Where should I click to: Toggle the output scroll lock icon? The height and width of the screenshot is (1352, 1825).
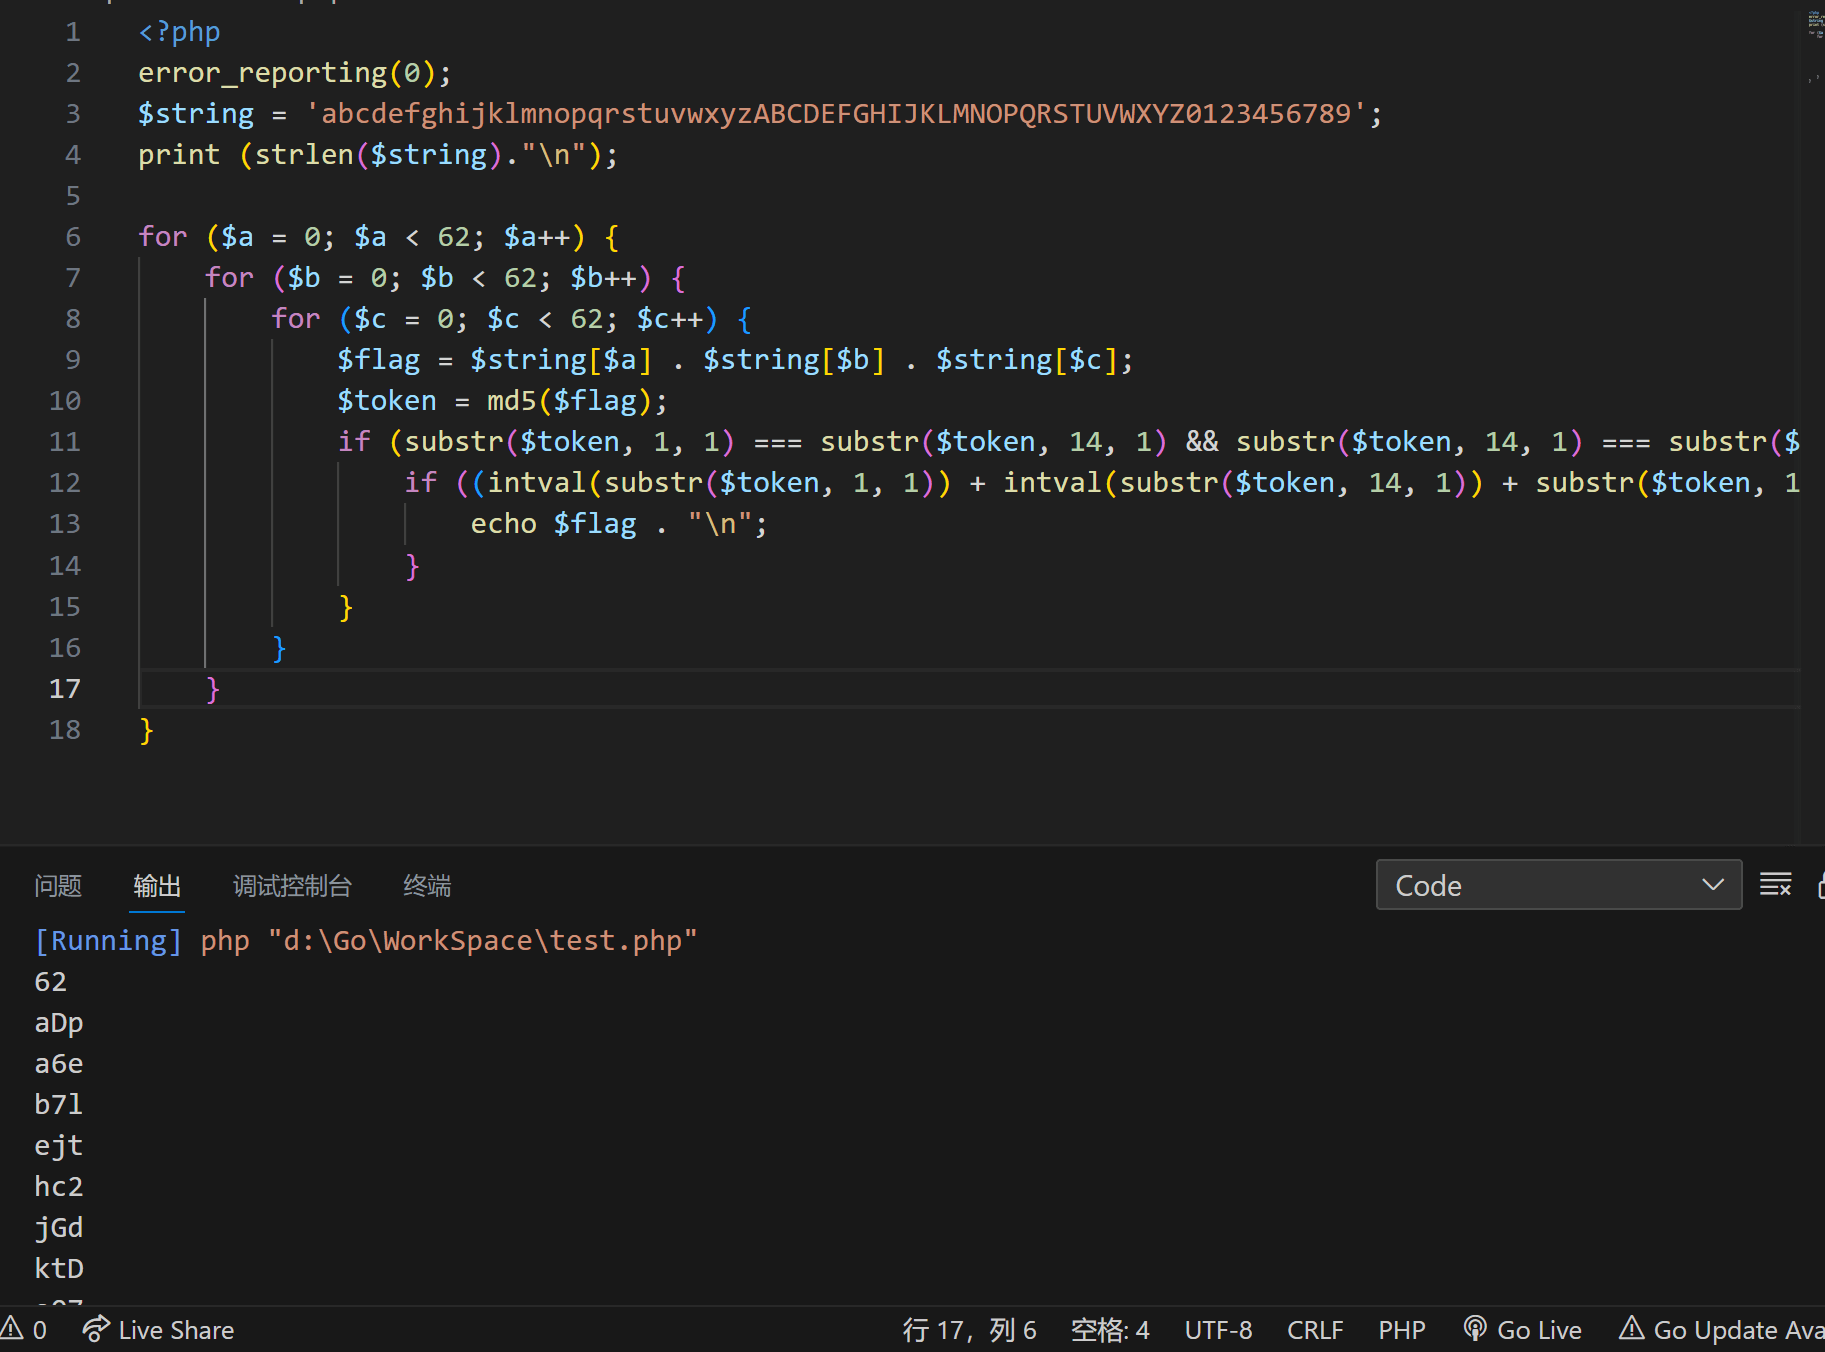[x=1820, y=885]
